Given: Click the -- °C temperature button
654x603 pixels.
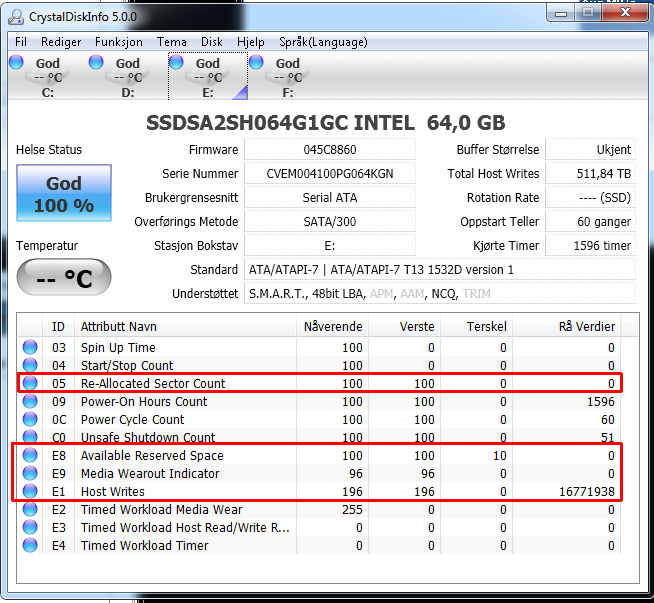Looking at the screenshot, I should [x=64, y=277].
